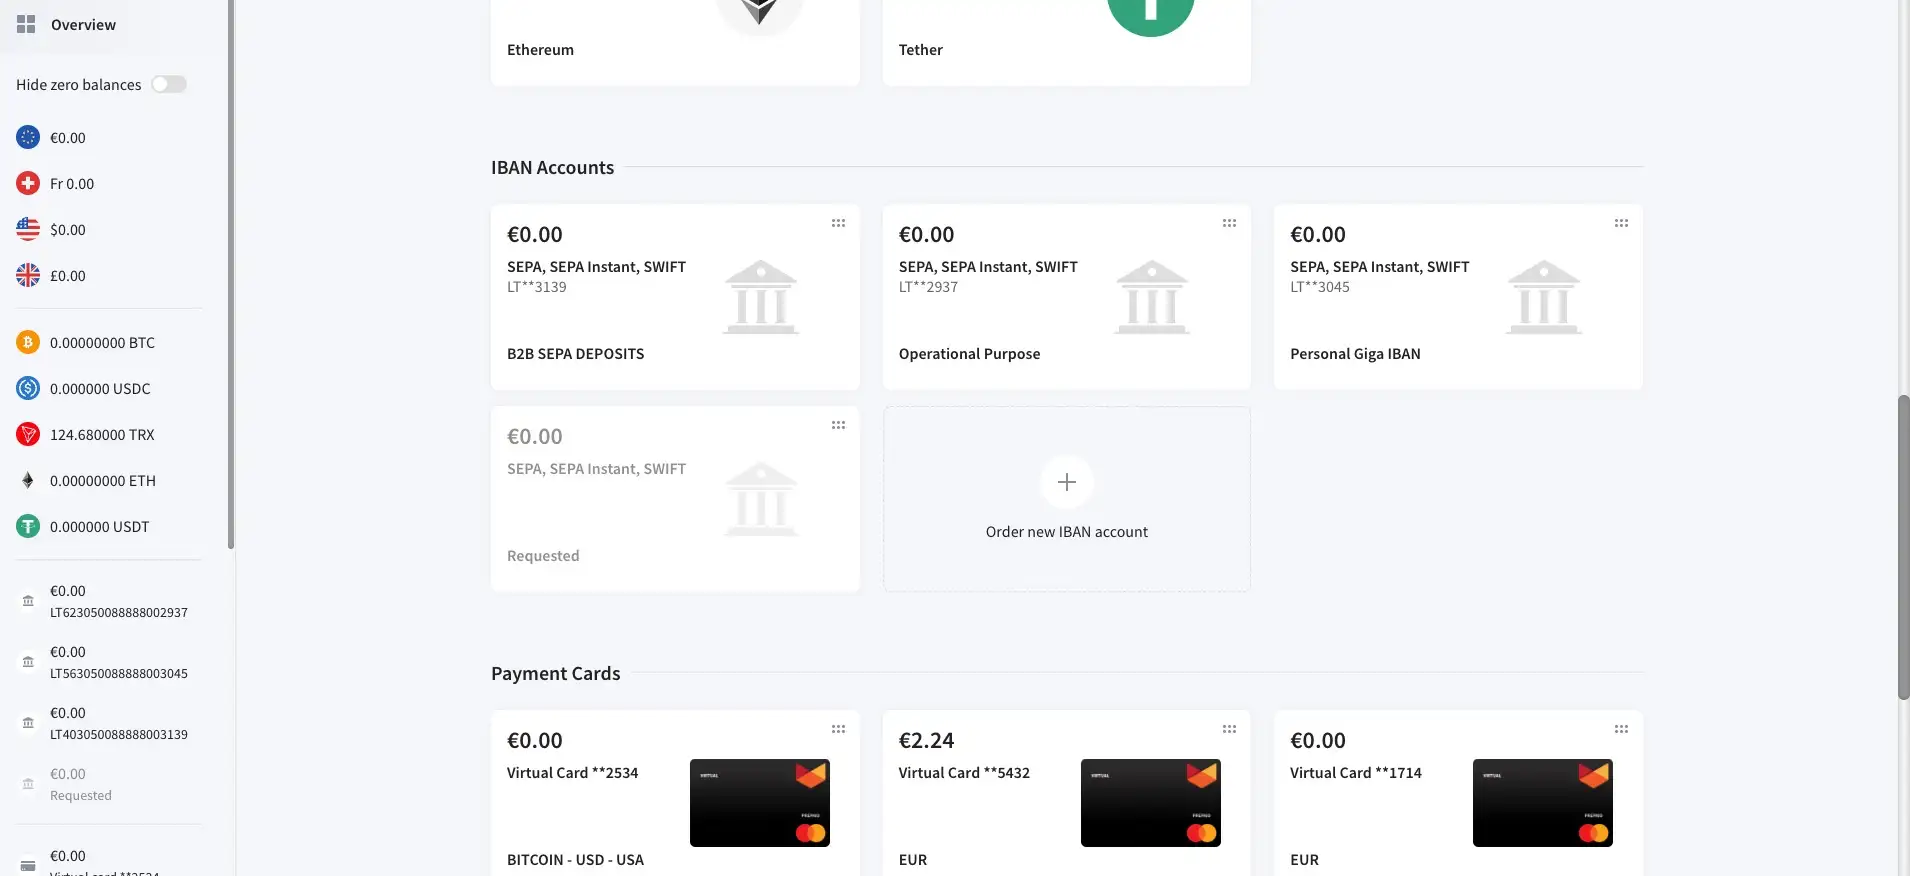
Task: Click the Virtual Card **2534 thumbnail
Action: 759,803
